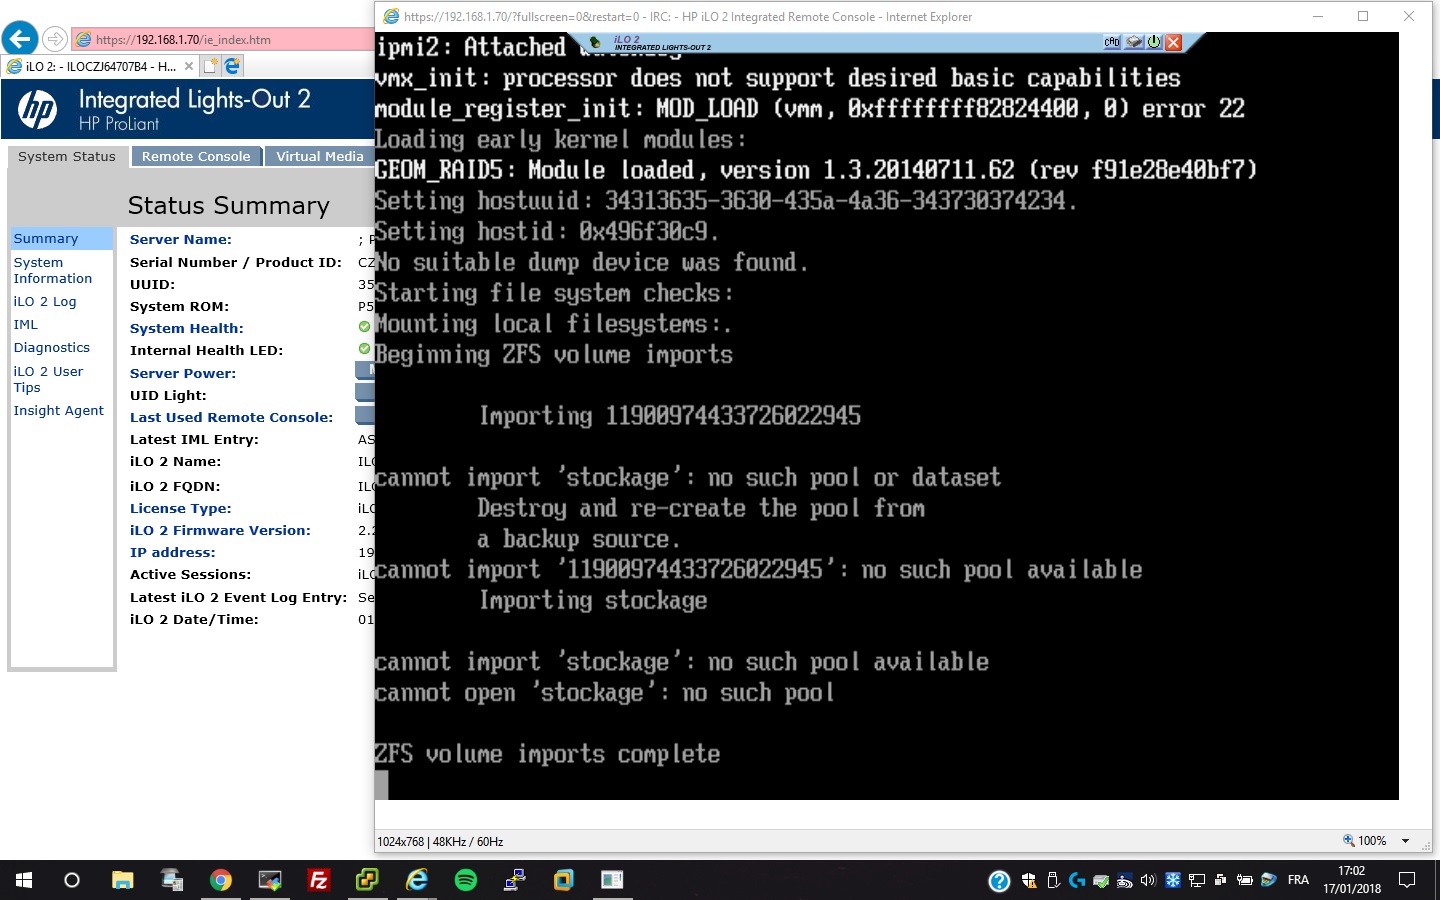Click the CAD Ctrl-Alt-Del icon in the iLO toolbar

tap(1112, 42)
